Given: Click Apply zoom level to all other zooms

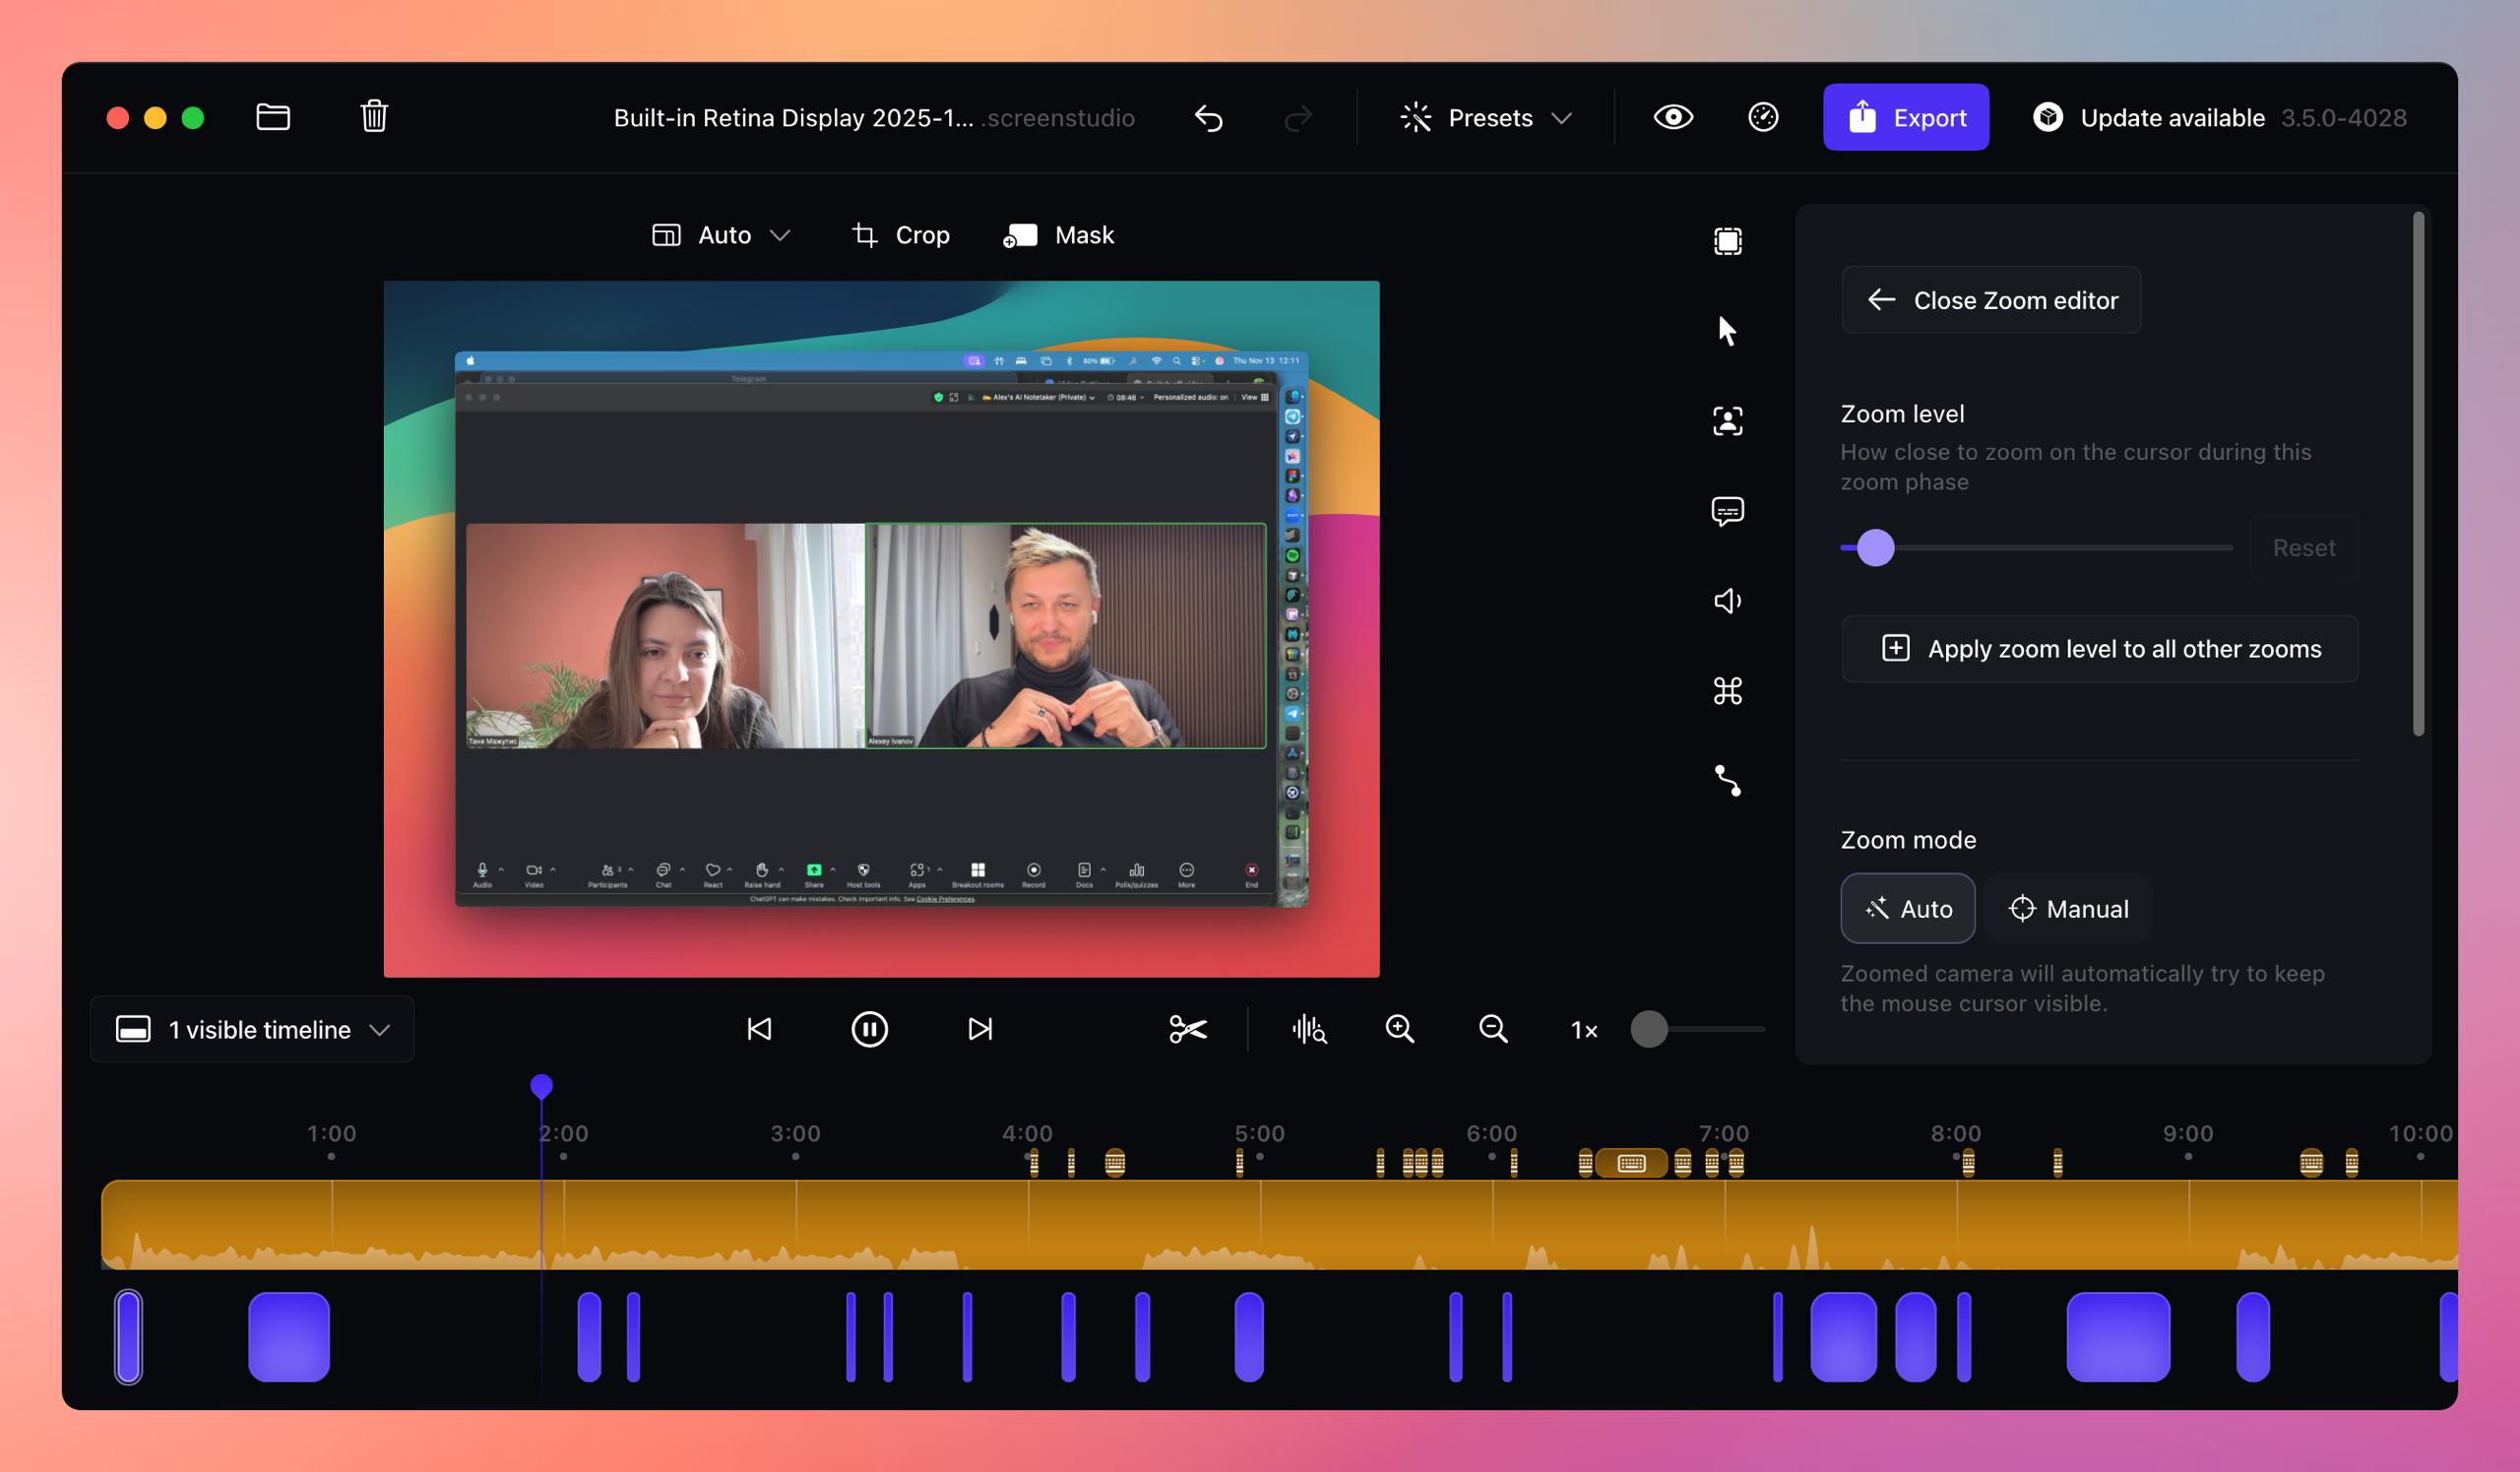Looking at the screenshot, I should pos(2099,649).
